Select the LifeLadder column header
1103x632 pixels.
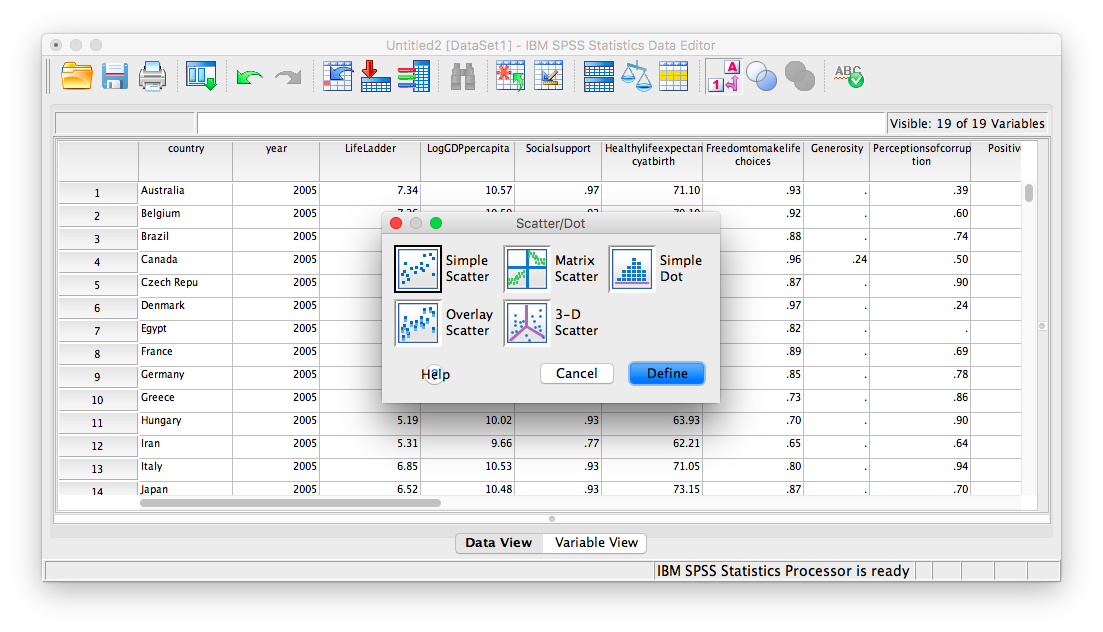pos(371,160)
